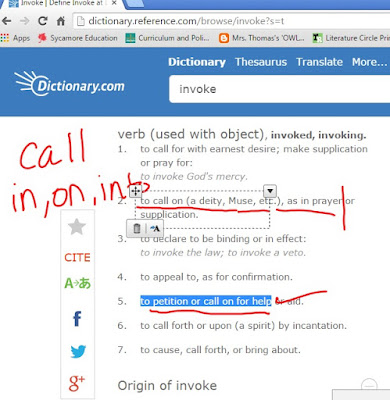Click definition 'to cause, call forth, or bring about.'
The width and height of the screenshot is (390, 400).
click(220, 350)
